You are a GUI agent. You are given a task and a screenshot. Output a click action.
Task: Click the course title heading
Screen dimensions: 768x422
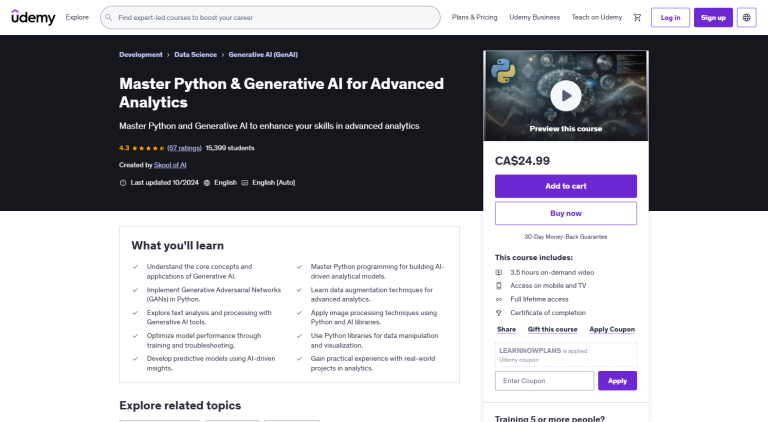click(281, 93)
